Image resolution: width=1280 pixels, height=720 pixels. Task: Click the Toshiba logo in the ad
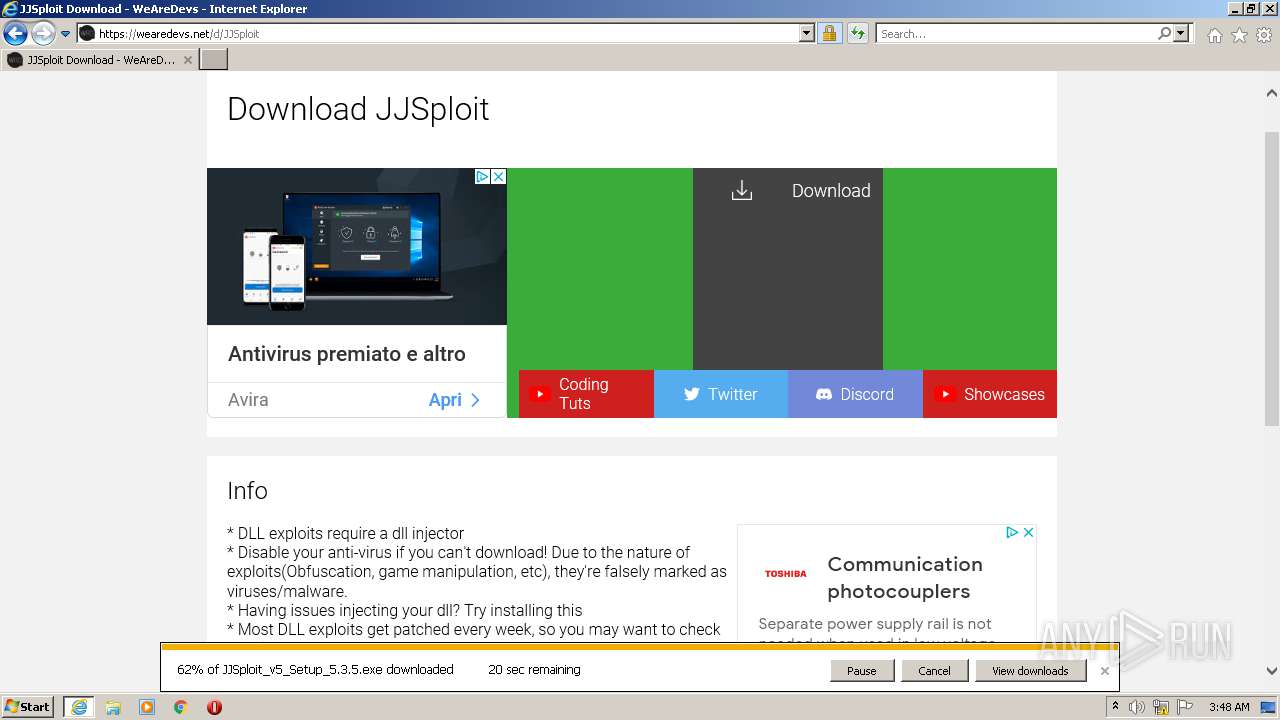[785, 573]
